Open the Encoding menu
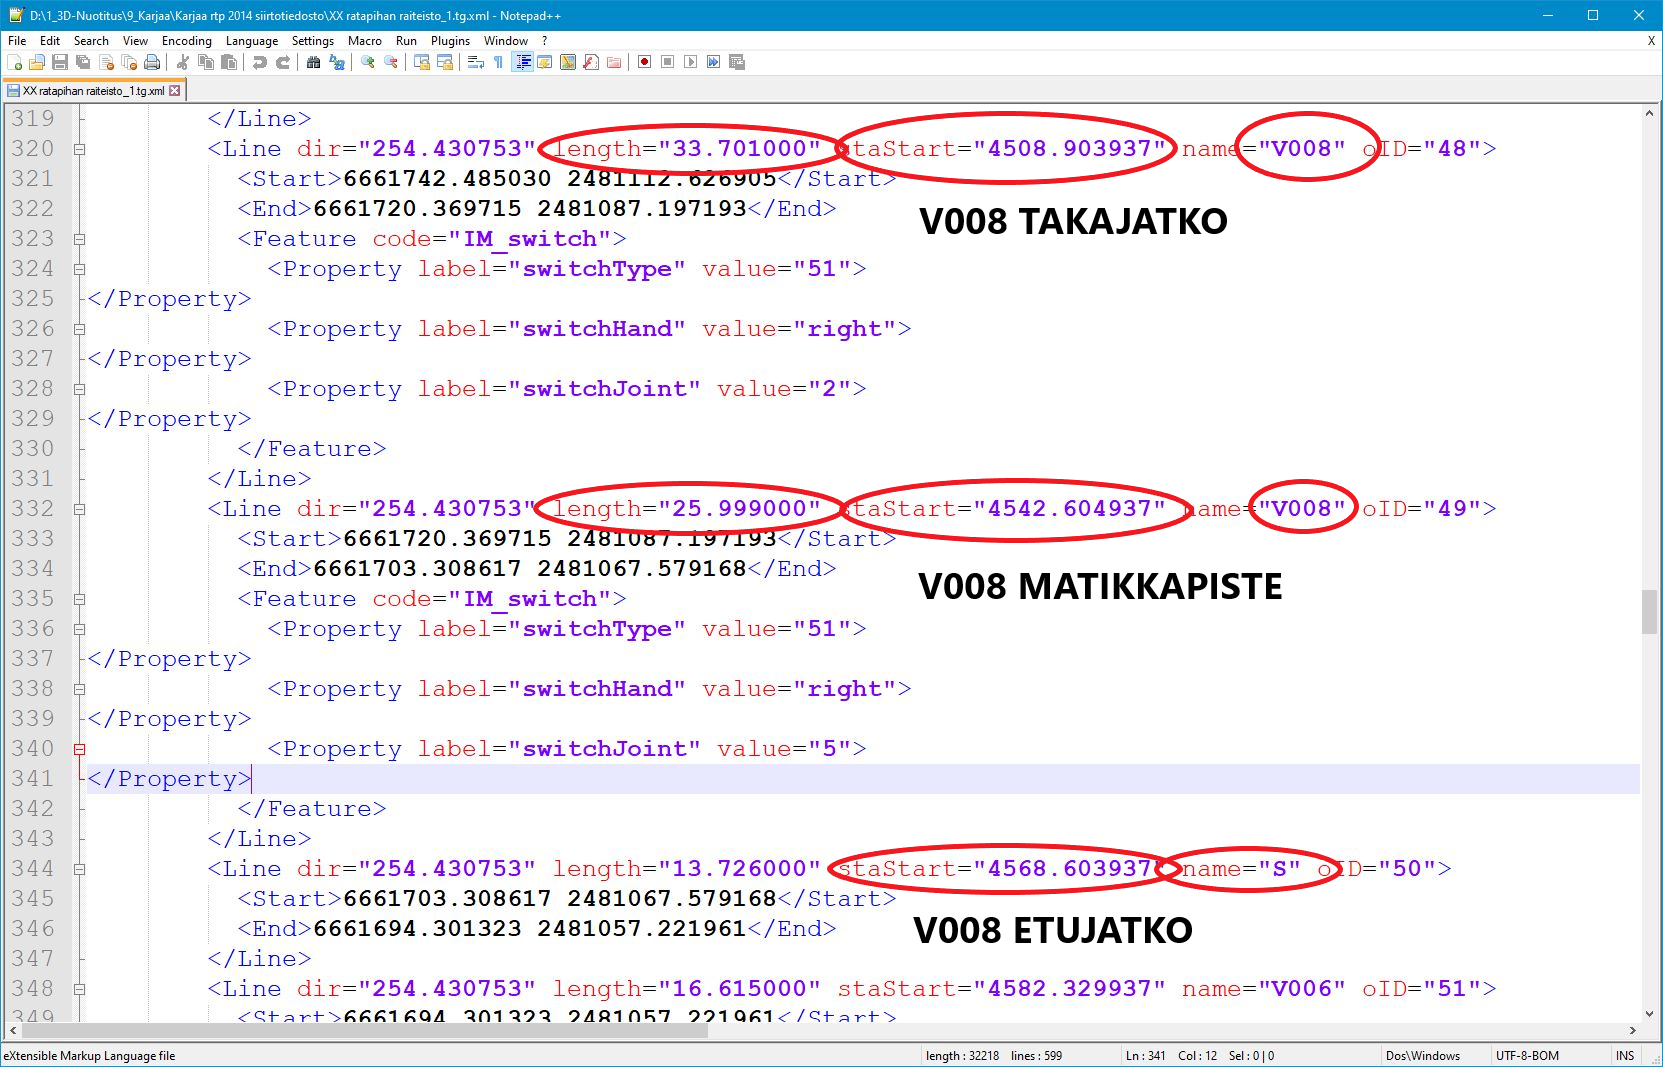This screenshot has height=1067, width=1663. pyautogui.click(x=186, y=41)
